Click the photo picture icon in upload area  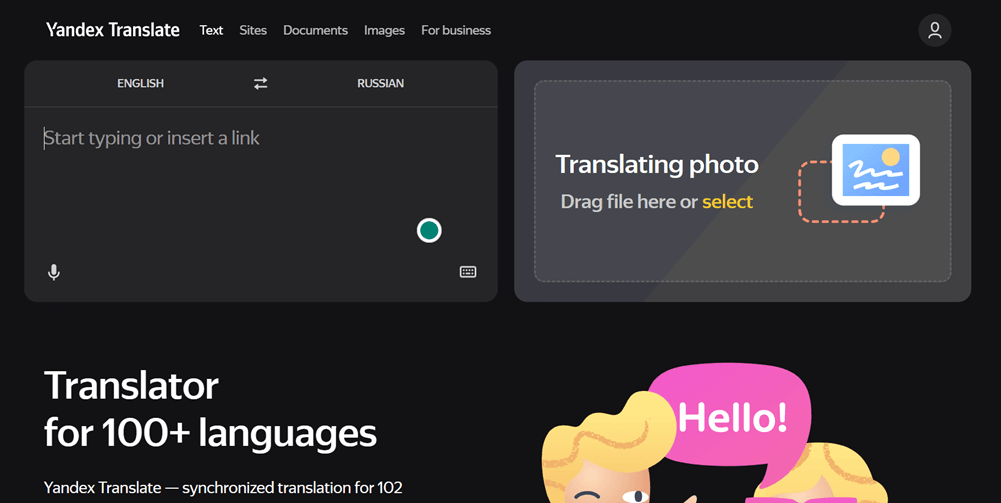[875, 170]
